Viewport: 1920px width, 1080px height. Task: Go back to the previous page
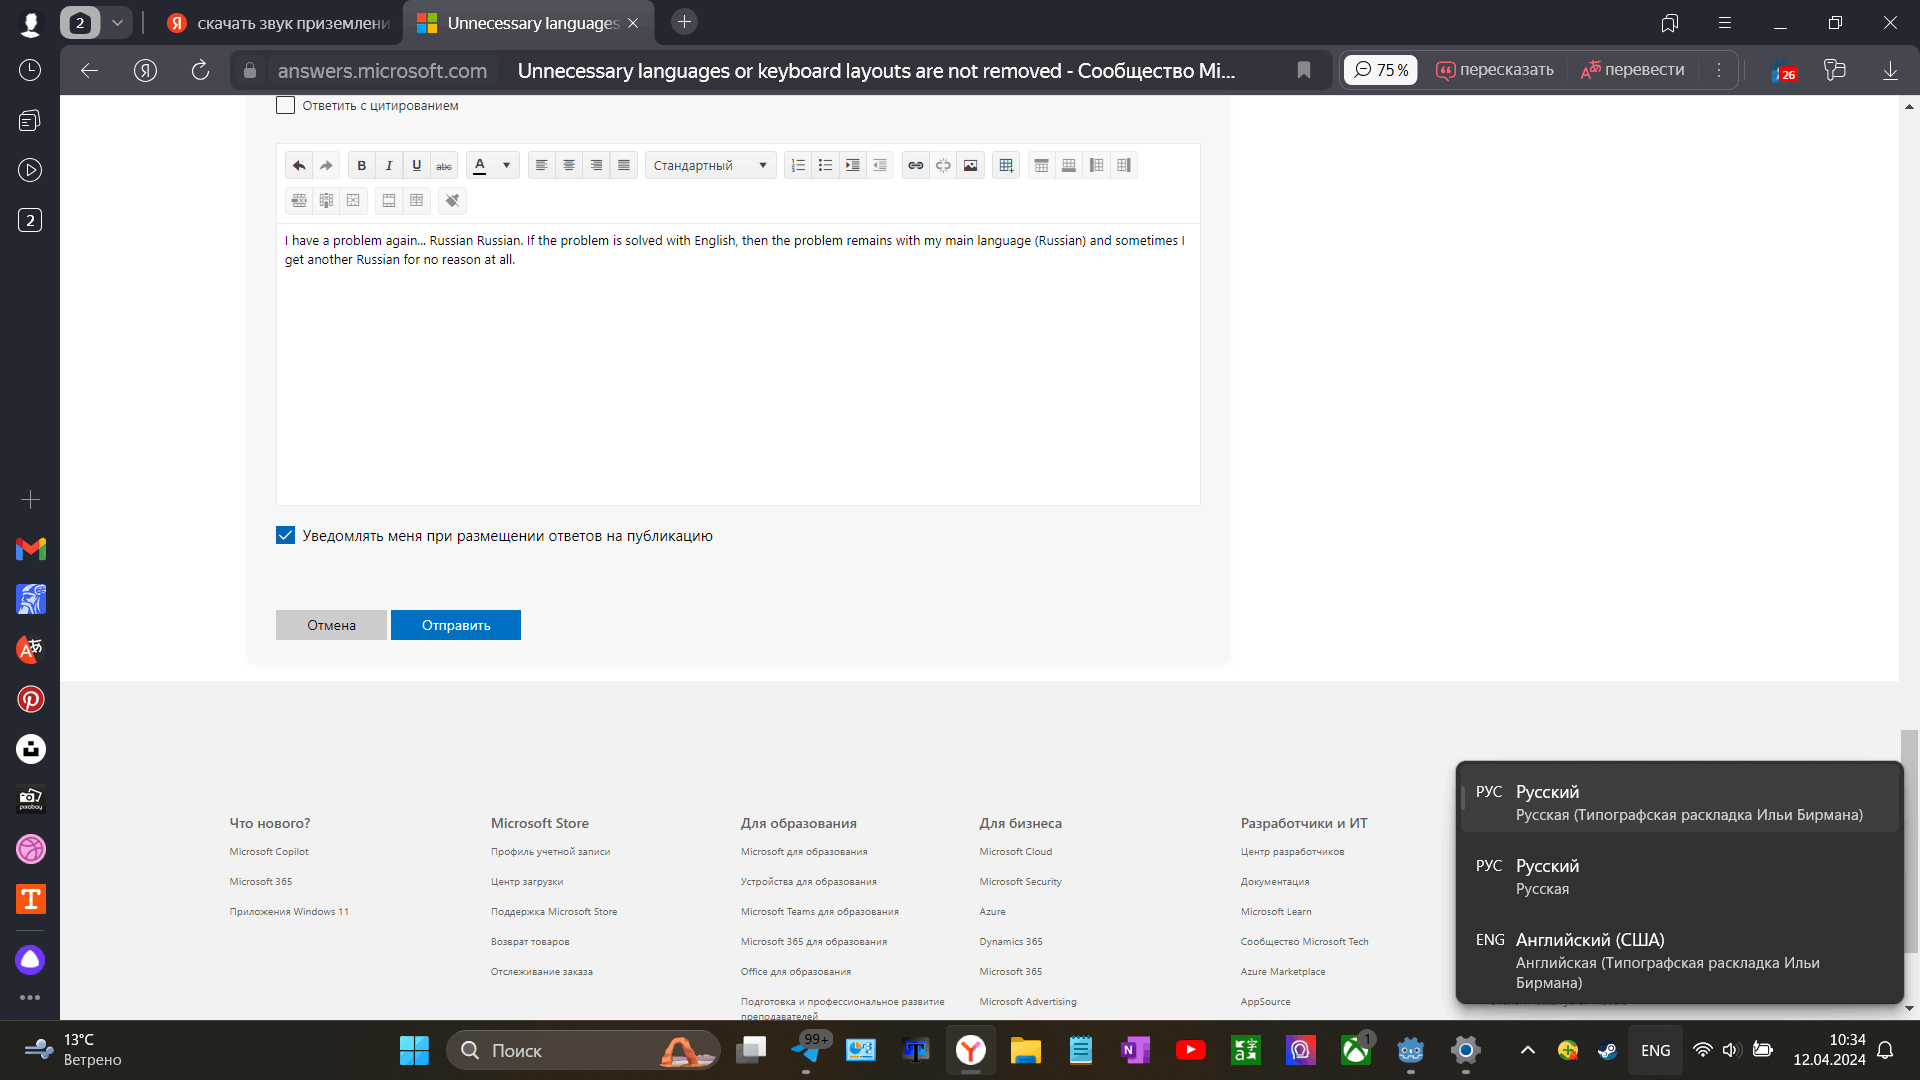89,70
